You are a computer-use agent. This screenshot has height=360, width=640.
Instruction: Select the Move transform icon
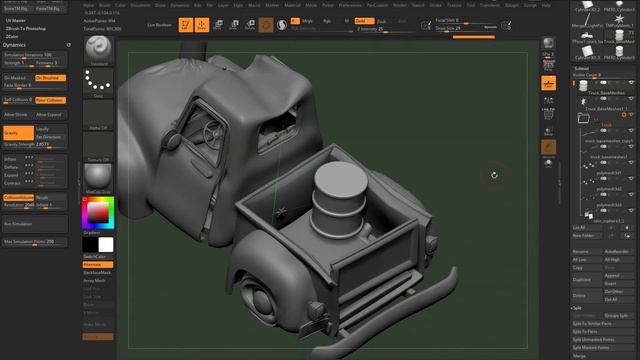click(218, 24)
